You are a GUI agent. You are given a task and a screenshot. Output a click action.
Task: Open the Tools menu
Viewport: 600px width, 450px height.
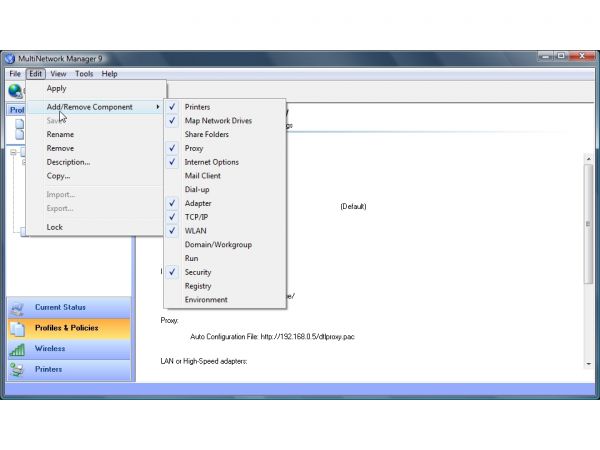coord(84,74)
